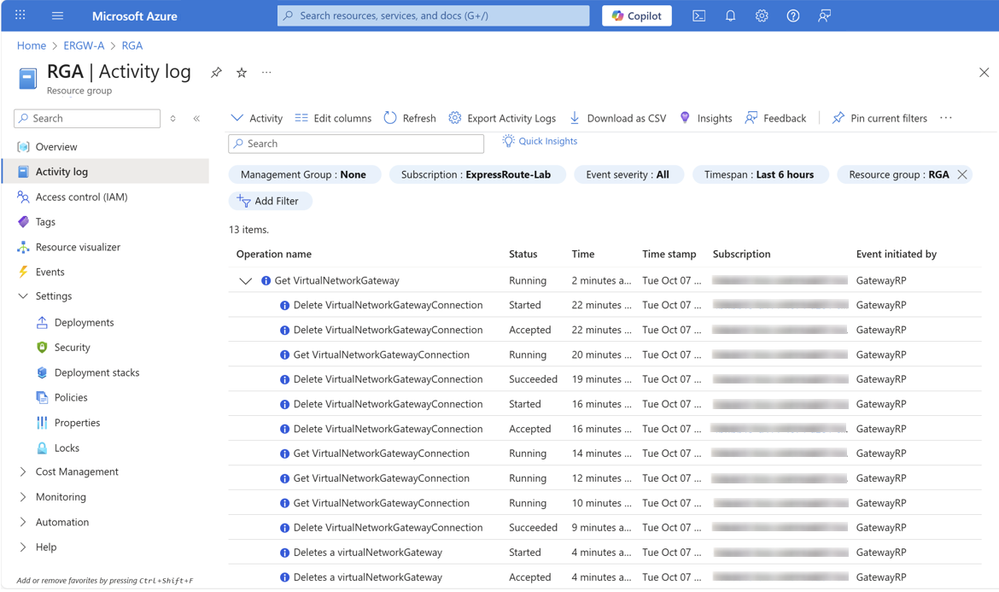The width and height of the screenshot is (999, 592).
Task: Open Insights from the toolbar
Action: 706,118
